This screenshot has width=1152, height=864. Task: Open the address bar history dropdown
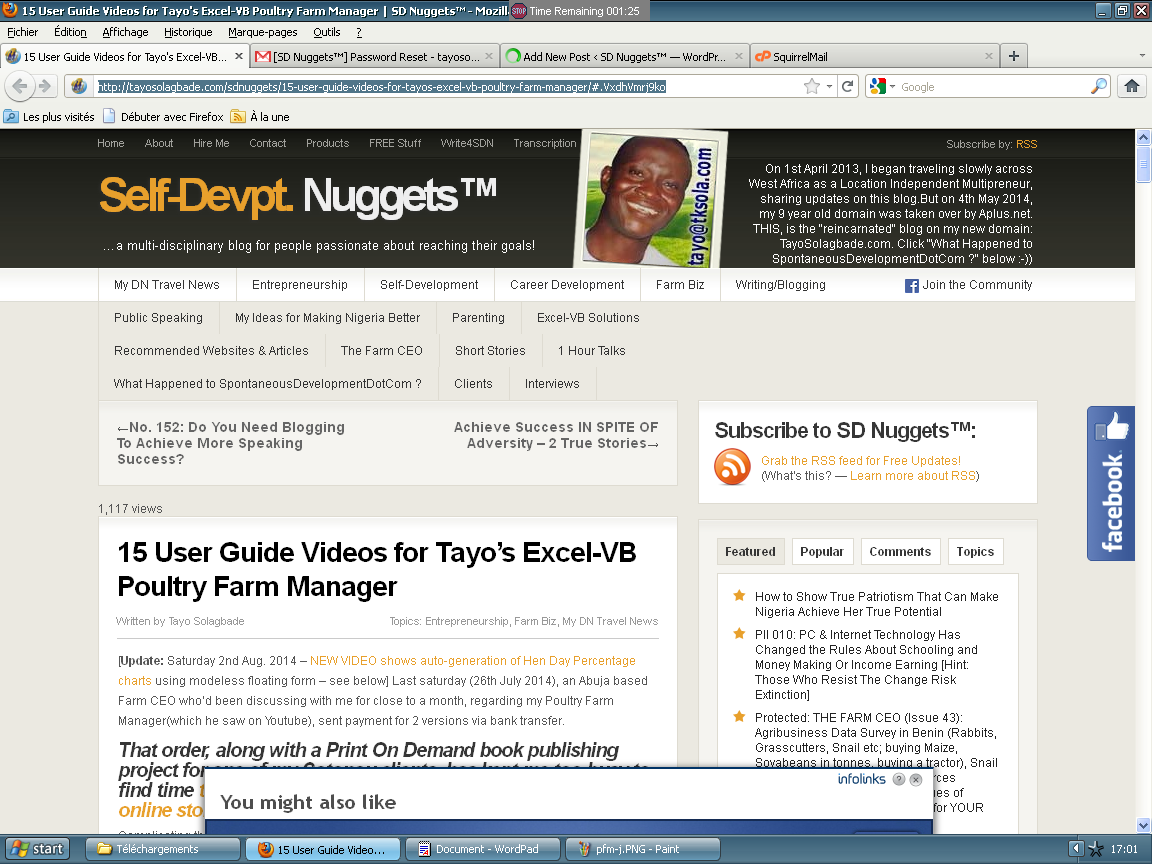tap(829, 87)
